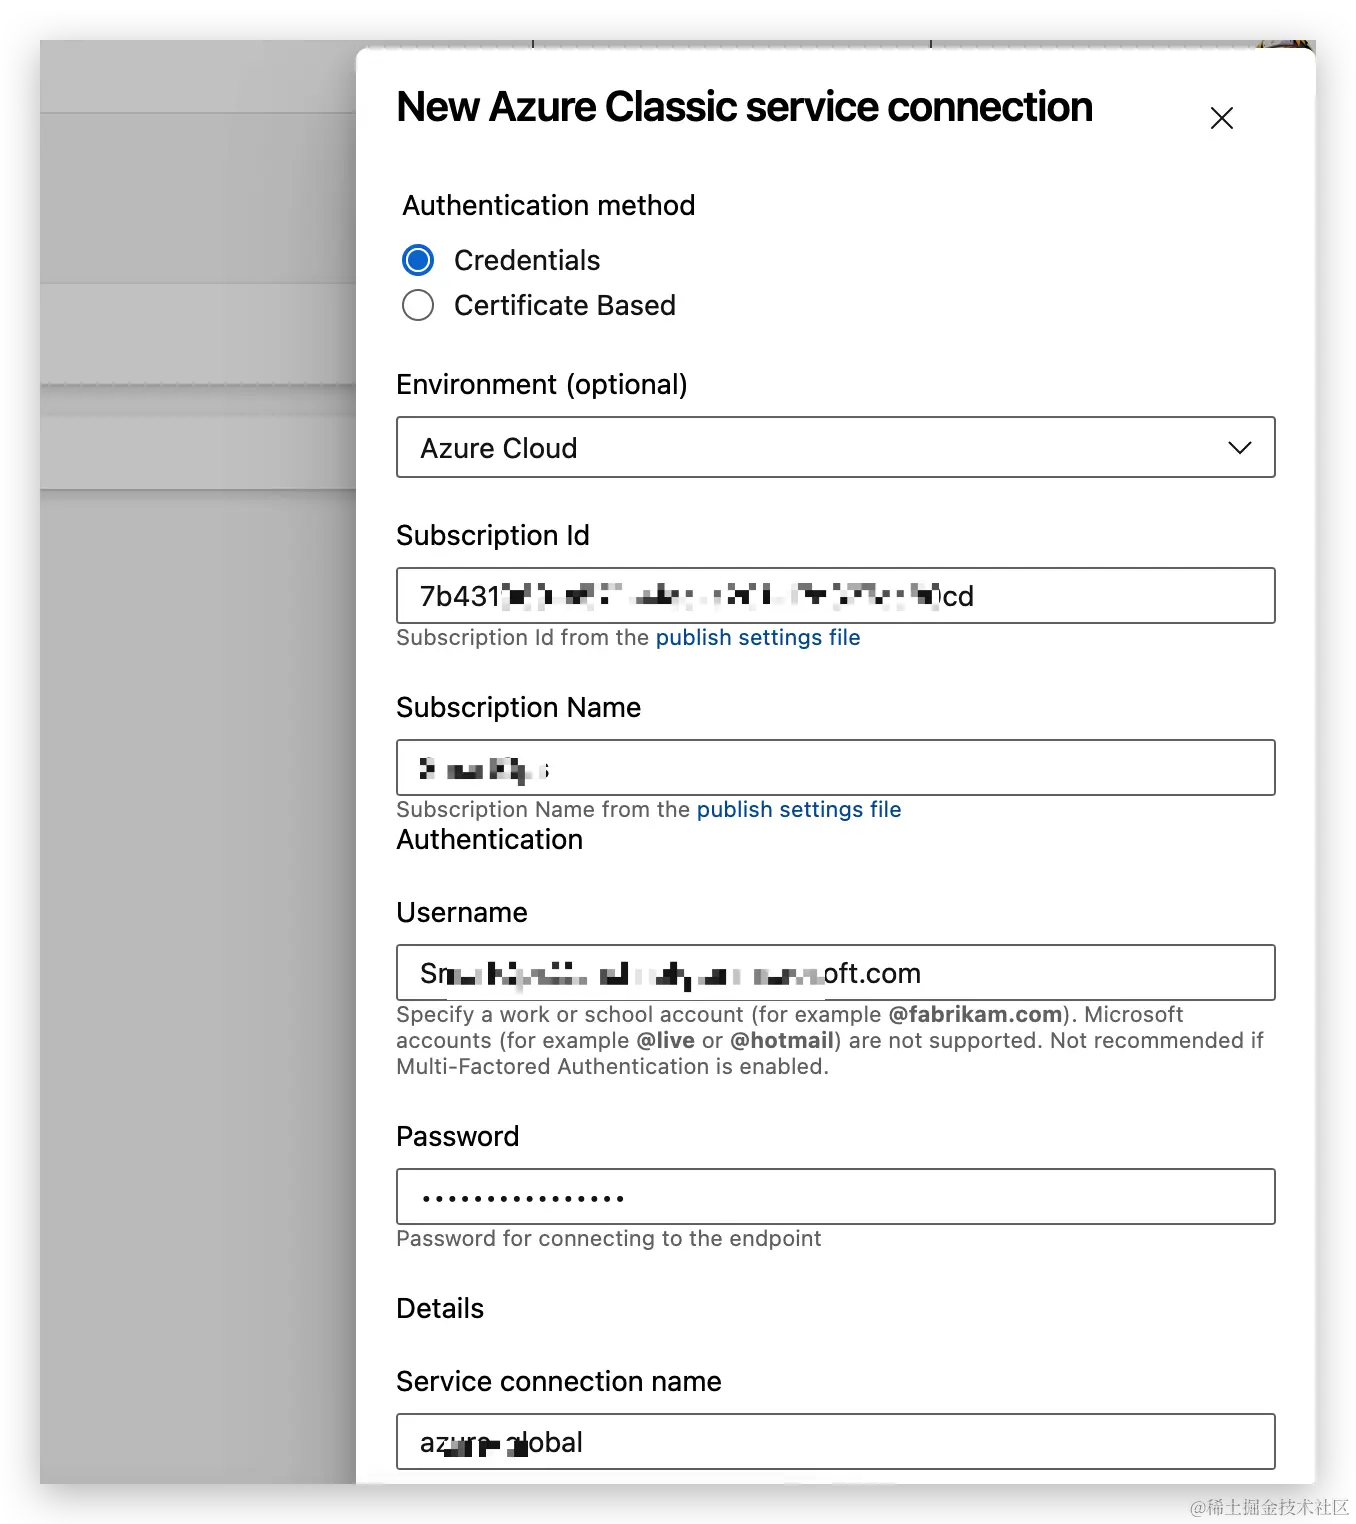Click the "Service connection name" label

pos(558,1382)
